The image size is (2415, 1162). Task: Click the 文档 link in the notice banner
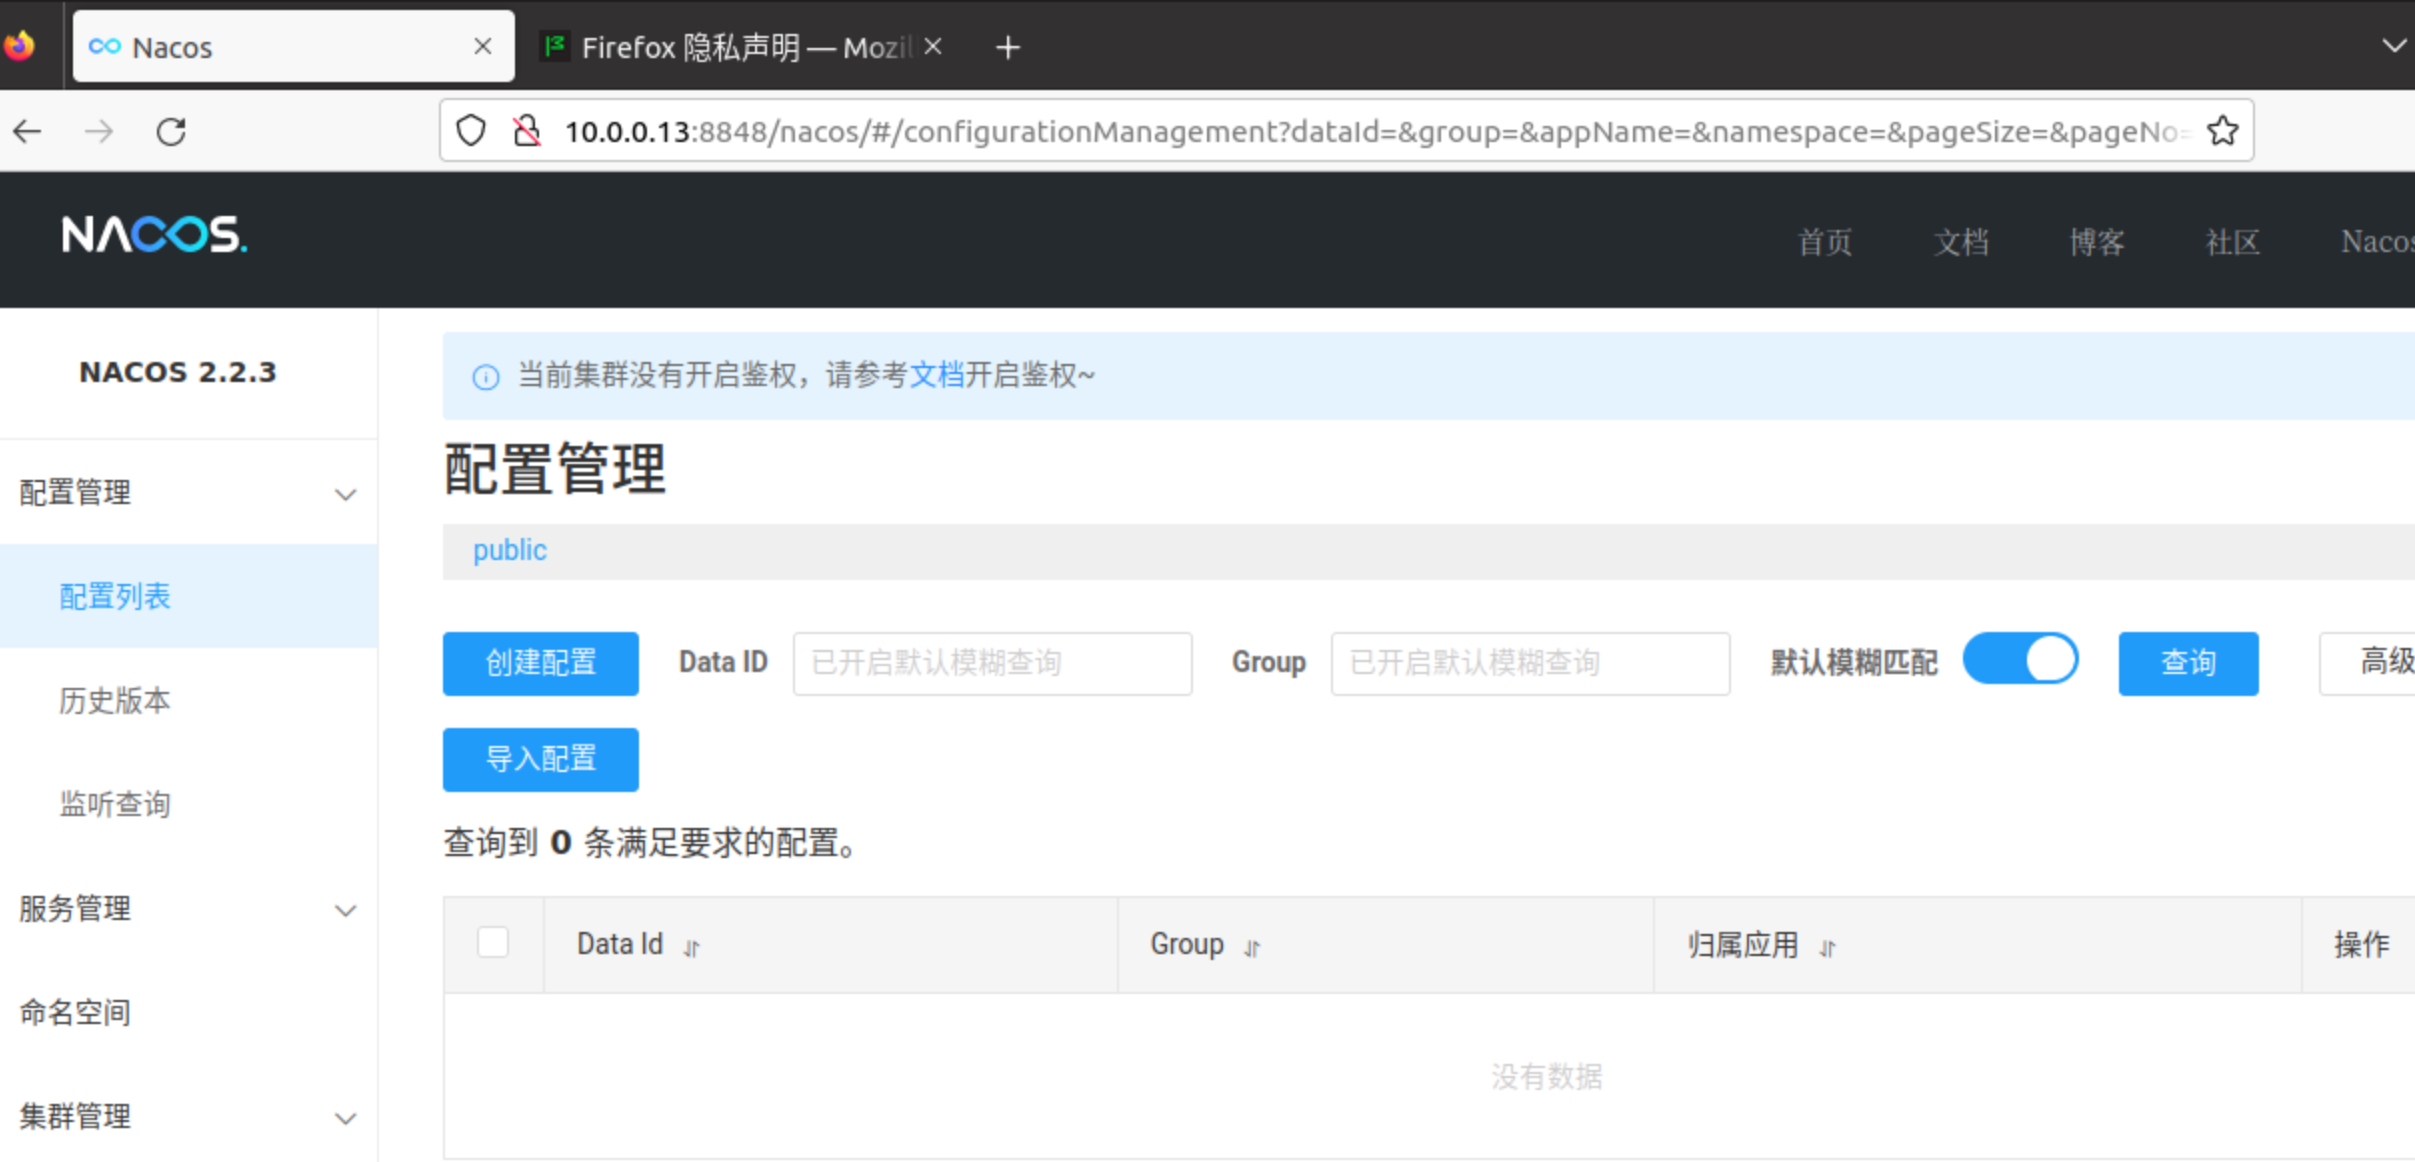tap(936, 375)
